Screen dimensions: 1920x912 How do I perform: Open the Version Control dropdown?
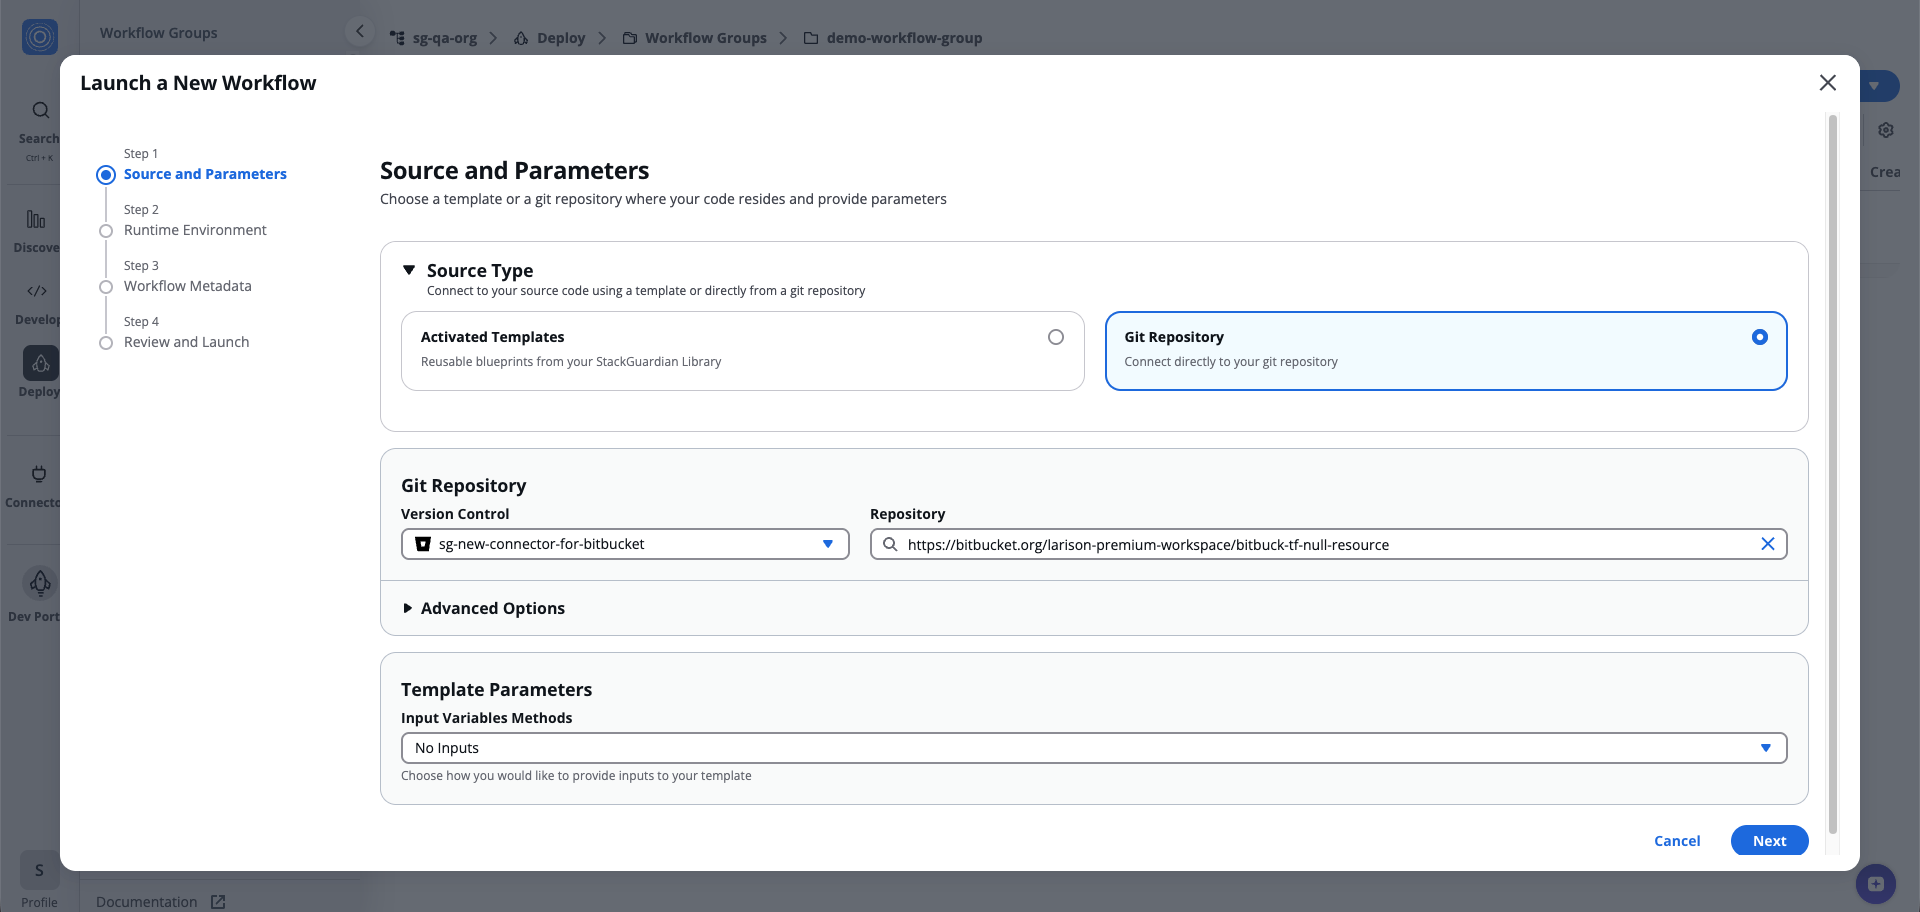click(828, 544)
